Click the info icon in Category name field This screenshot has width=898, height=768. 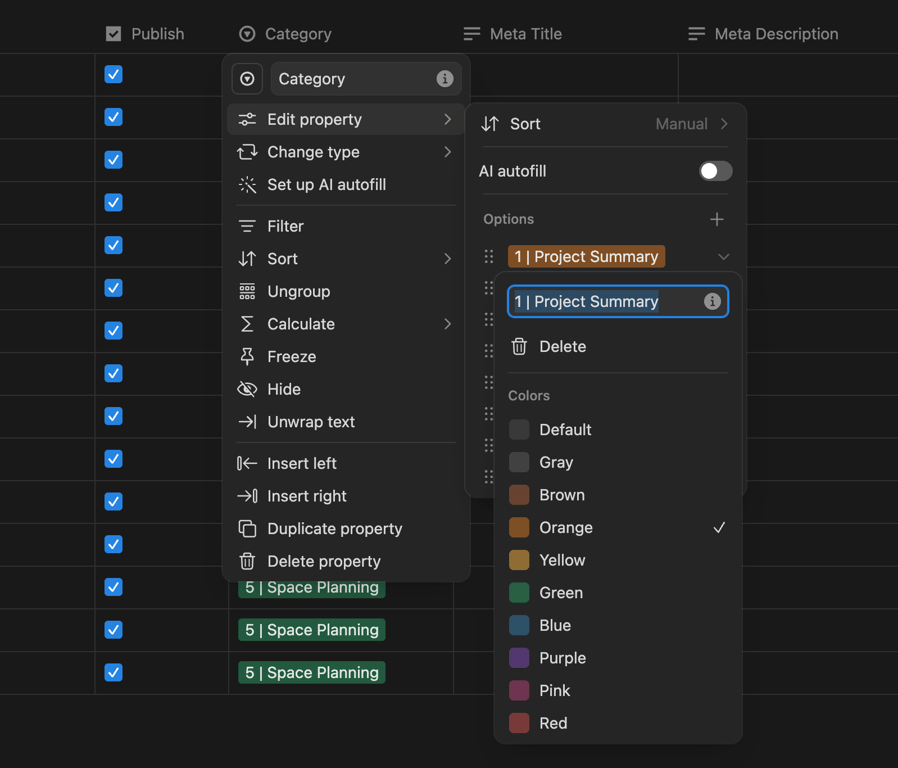(x=445, y=79)
